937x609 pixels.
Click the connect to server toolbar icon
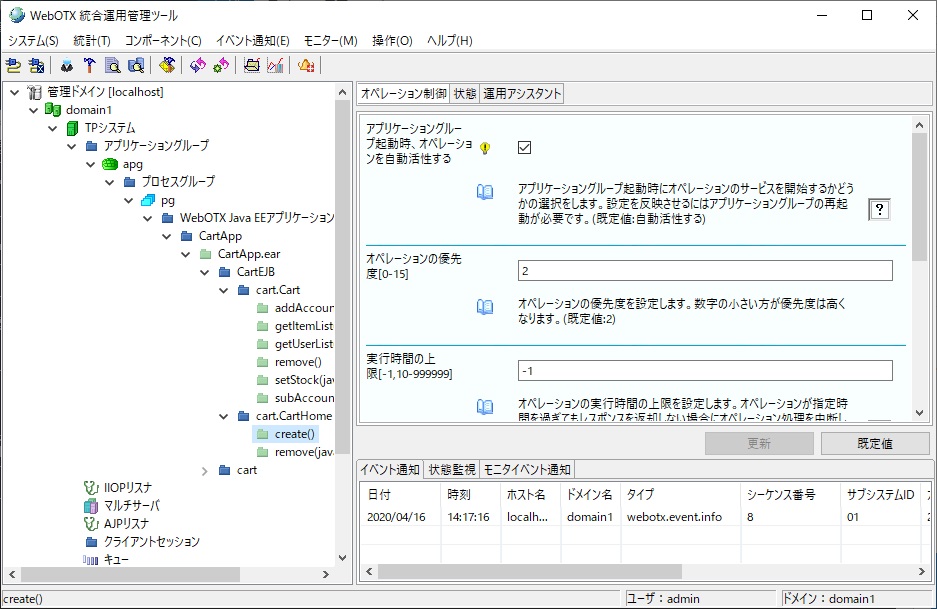click(x=13, y=66)
